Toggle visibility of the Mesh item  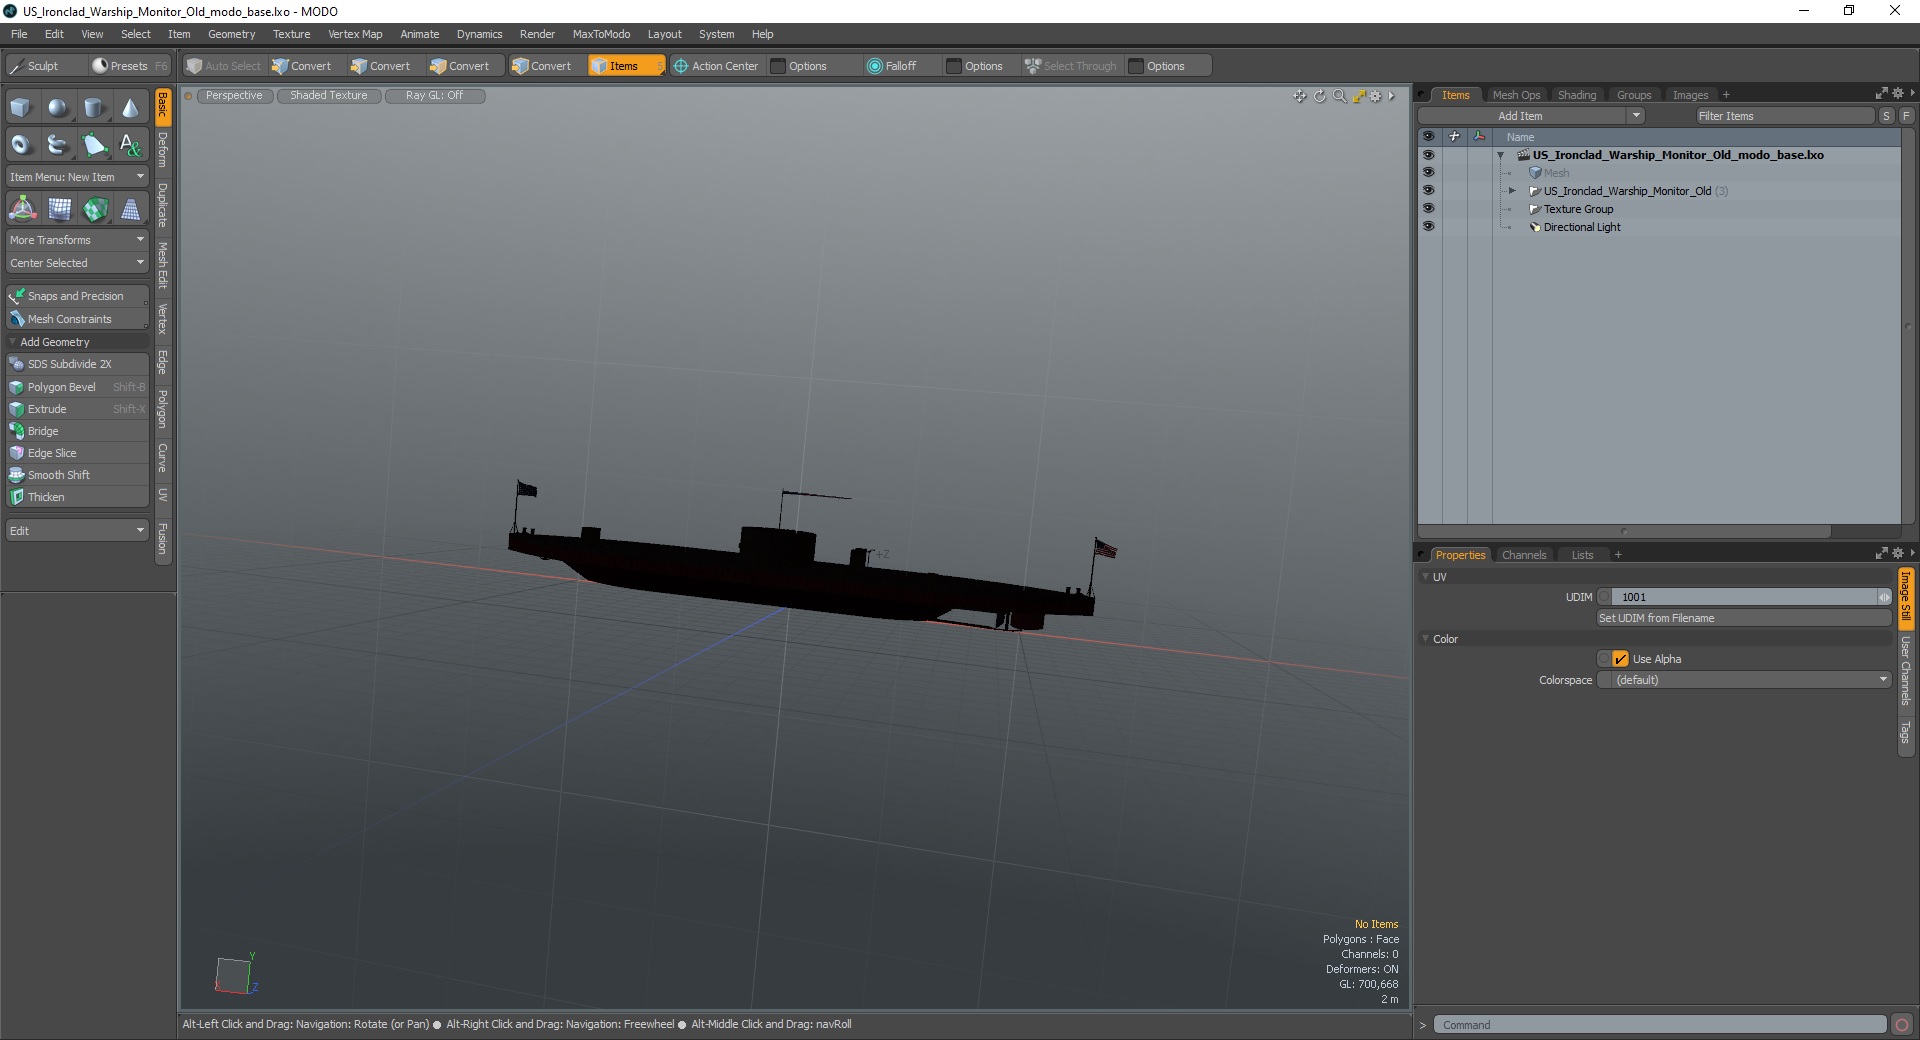[x=1428, y=173]
